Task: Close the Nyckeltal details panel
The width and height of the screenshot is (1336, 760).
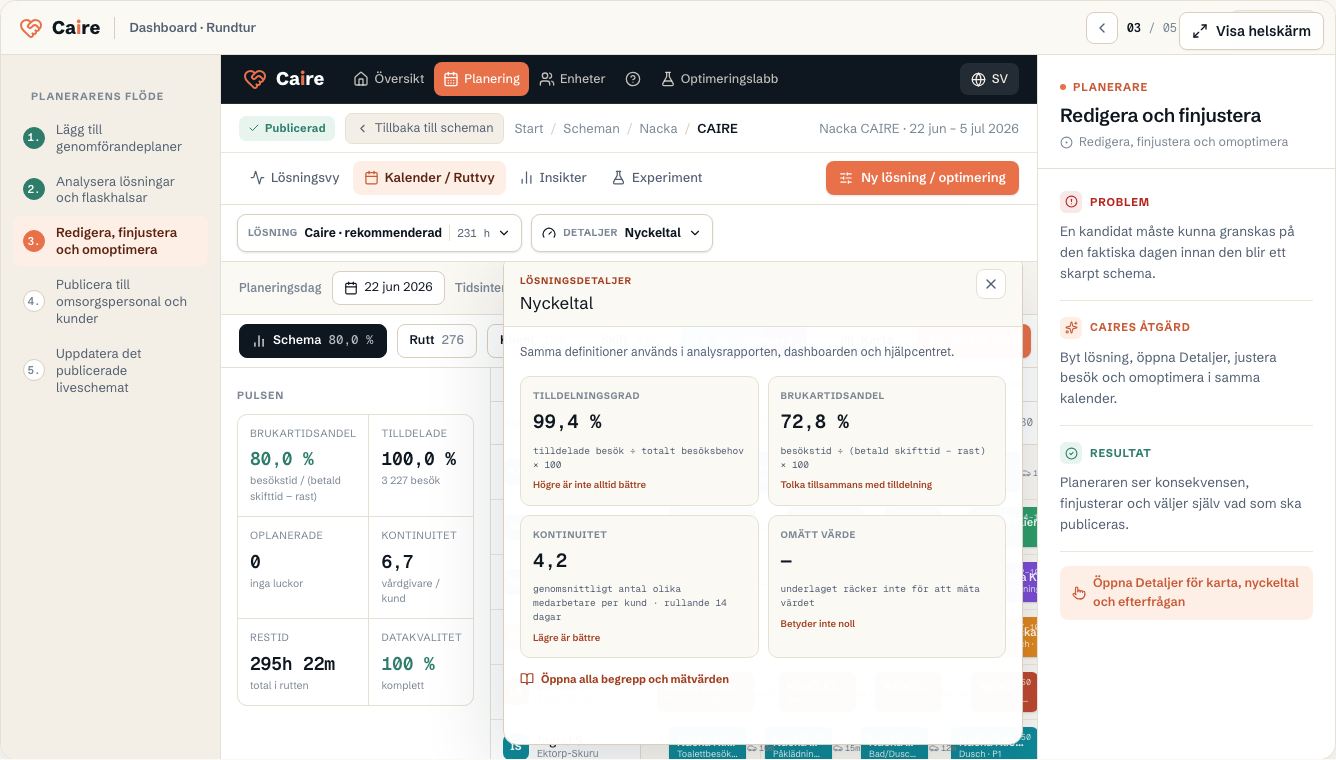Action: click(991, 284)
